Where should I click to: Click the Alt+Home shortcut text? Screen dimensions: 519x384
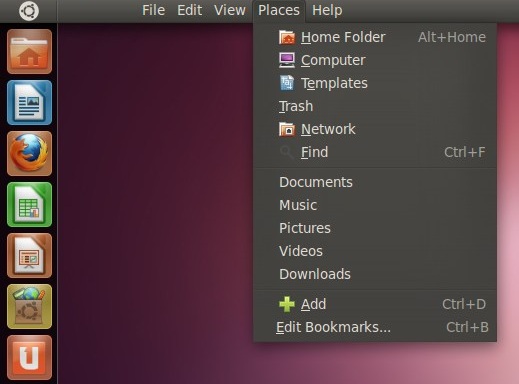pos(452,37)
